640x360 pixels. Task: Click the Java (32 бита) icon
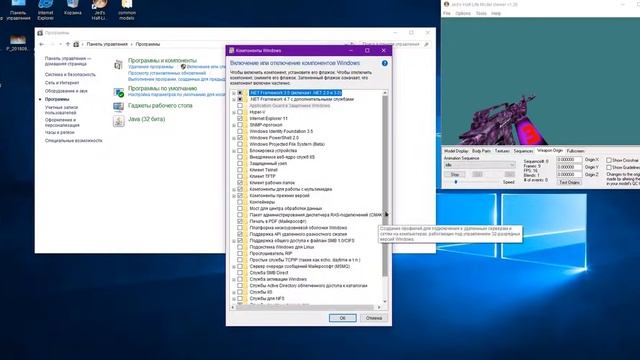(118, 120)
